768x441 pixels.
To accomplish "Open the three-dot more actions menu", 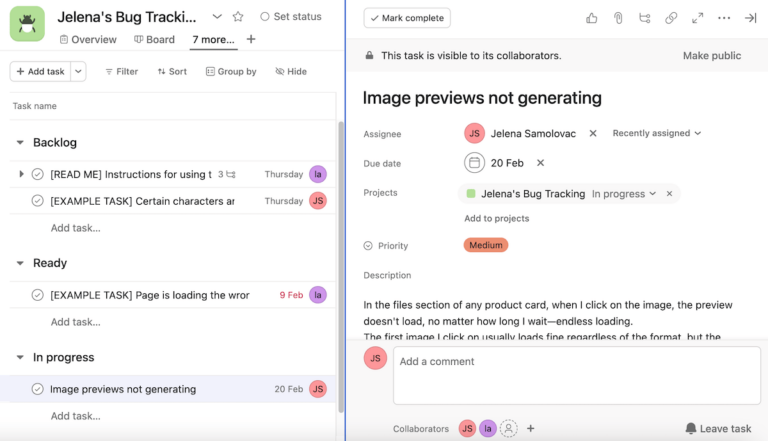I will pyautogui.click(x=724, y=18).
